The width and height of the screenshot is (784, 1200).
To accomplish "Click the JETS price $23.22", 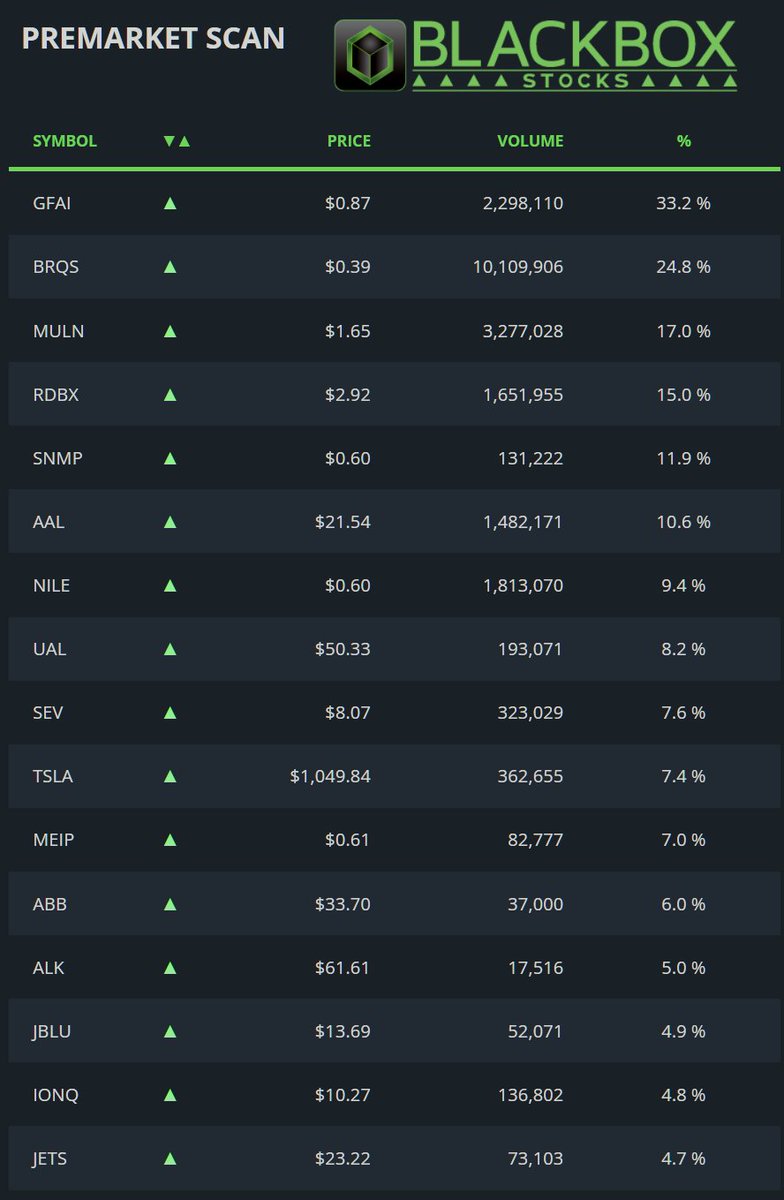I will [341, 1159].
